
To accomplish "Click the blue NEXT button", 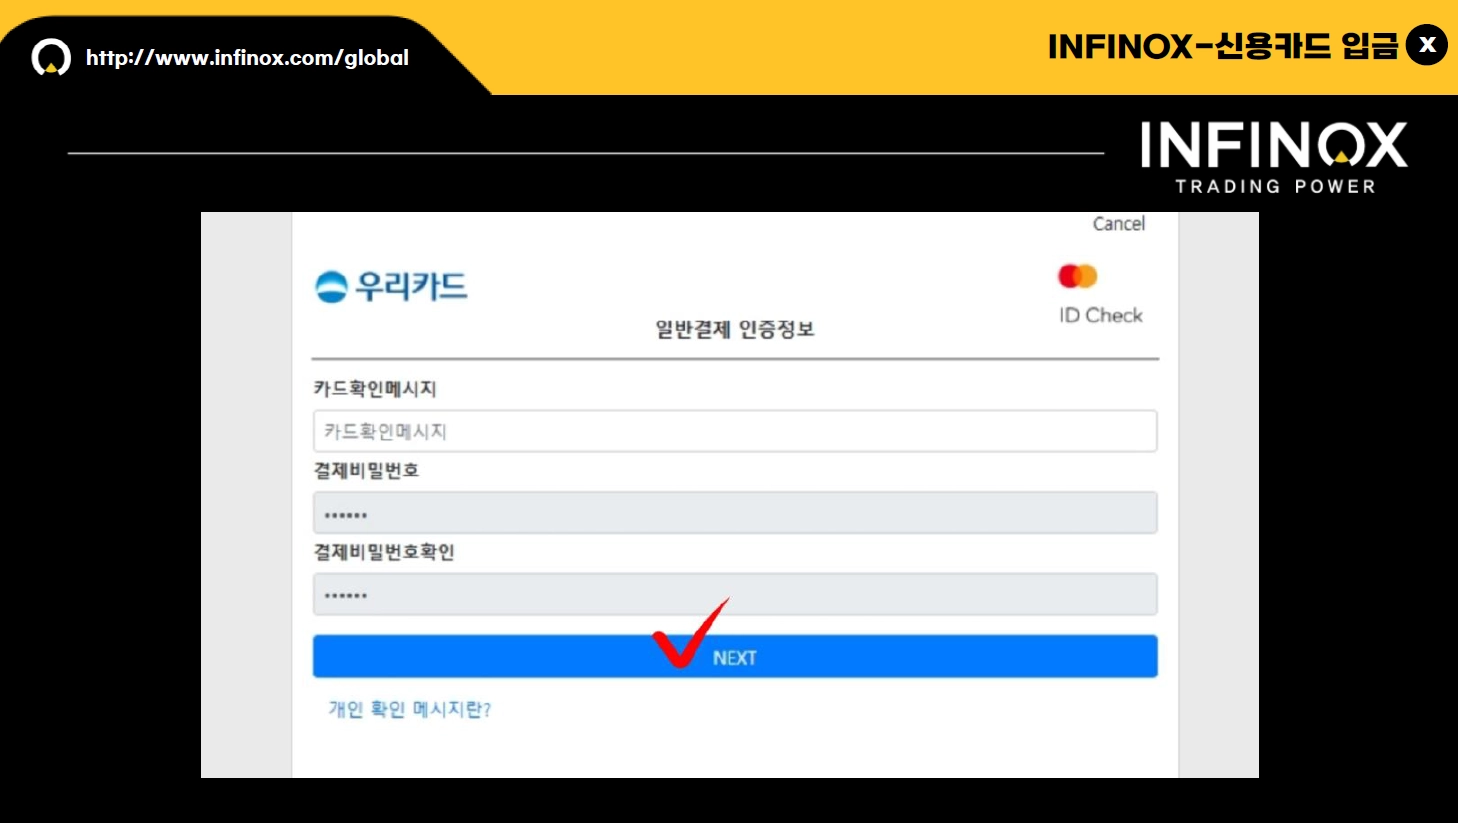I will 735,656.
